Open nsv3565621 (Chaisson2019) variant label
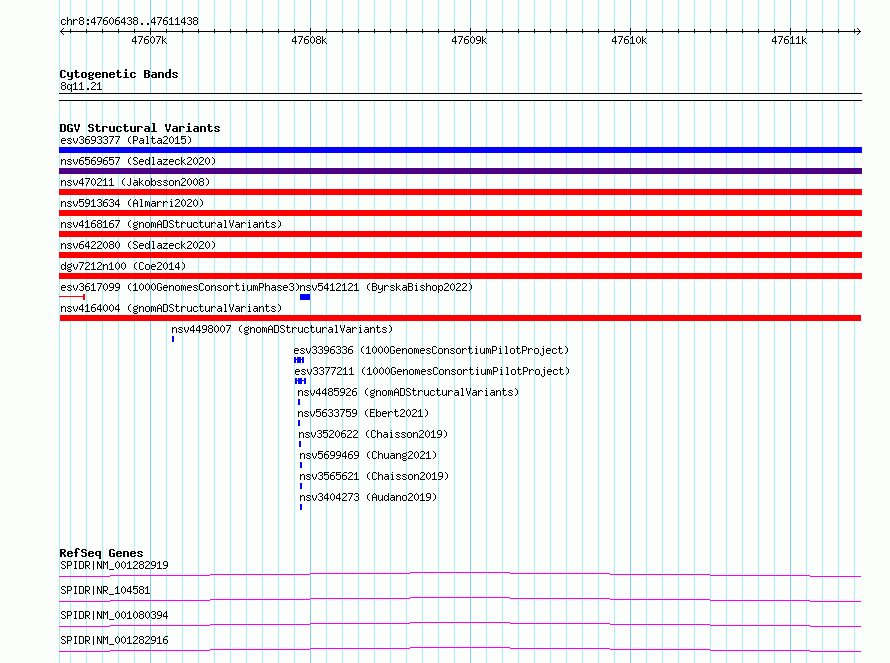 [374, 476]
